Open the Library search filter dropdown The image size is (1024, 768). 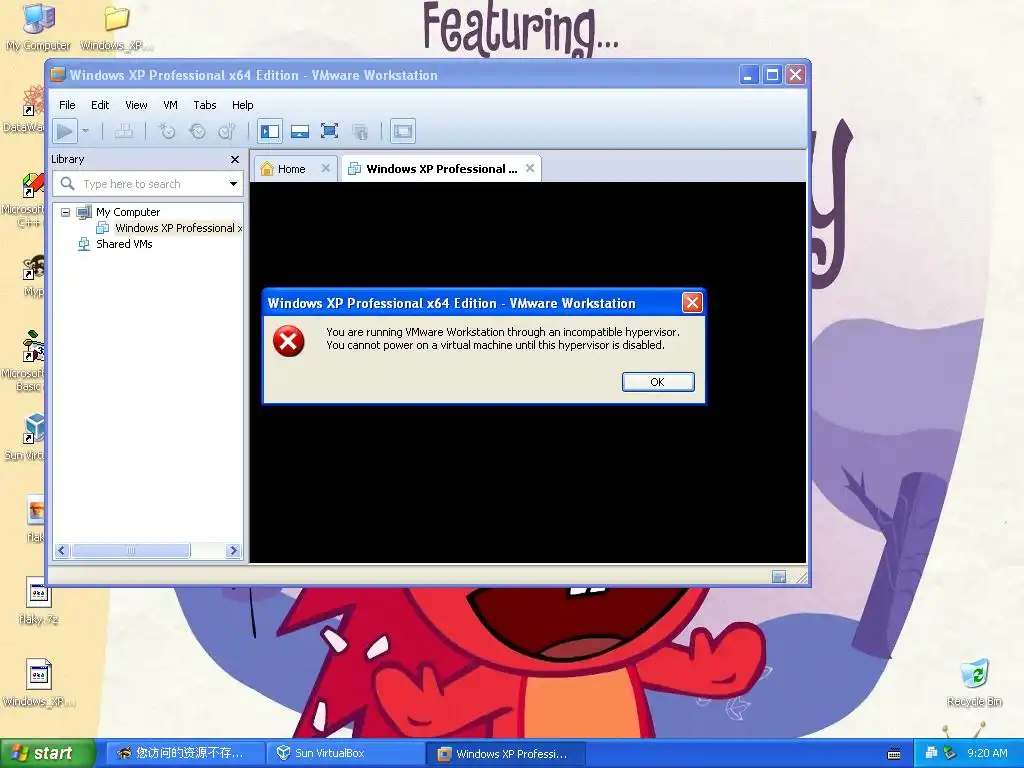[x=233, y=184]
